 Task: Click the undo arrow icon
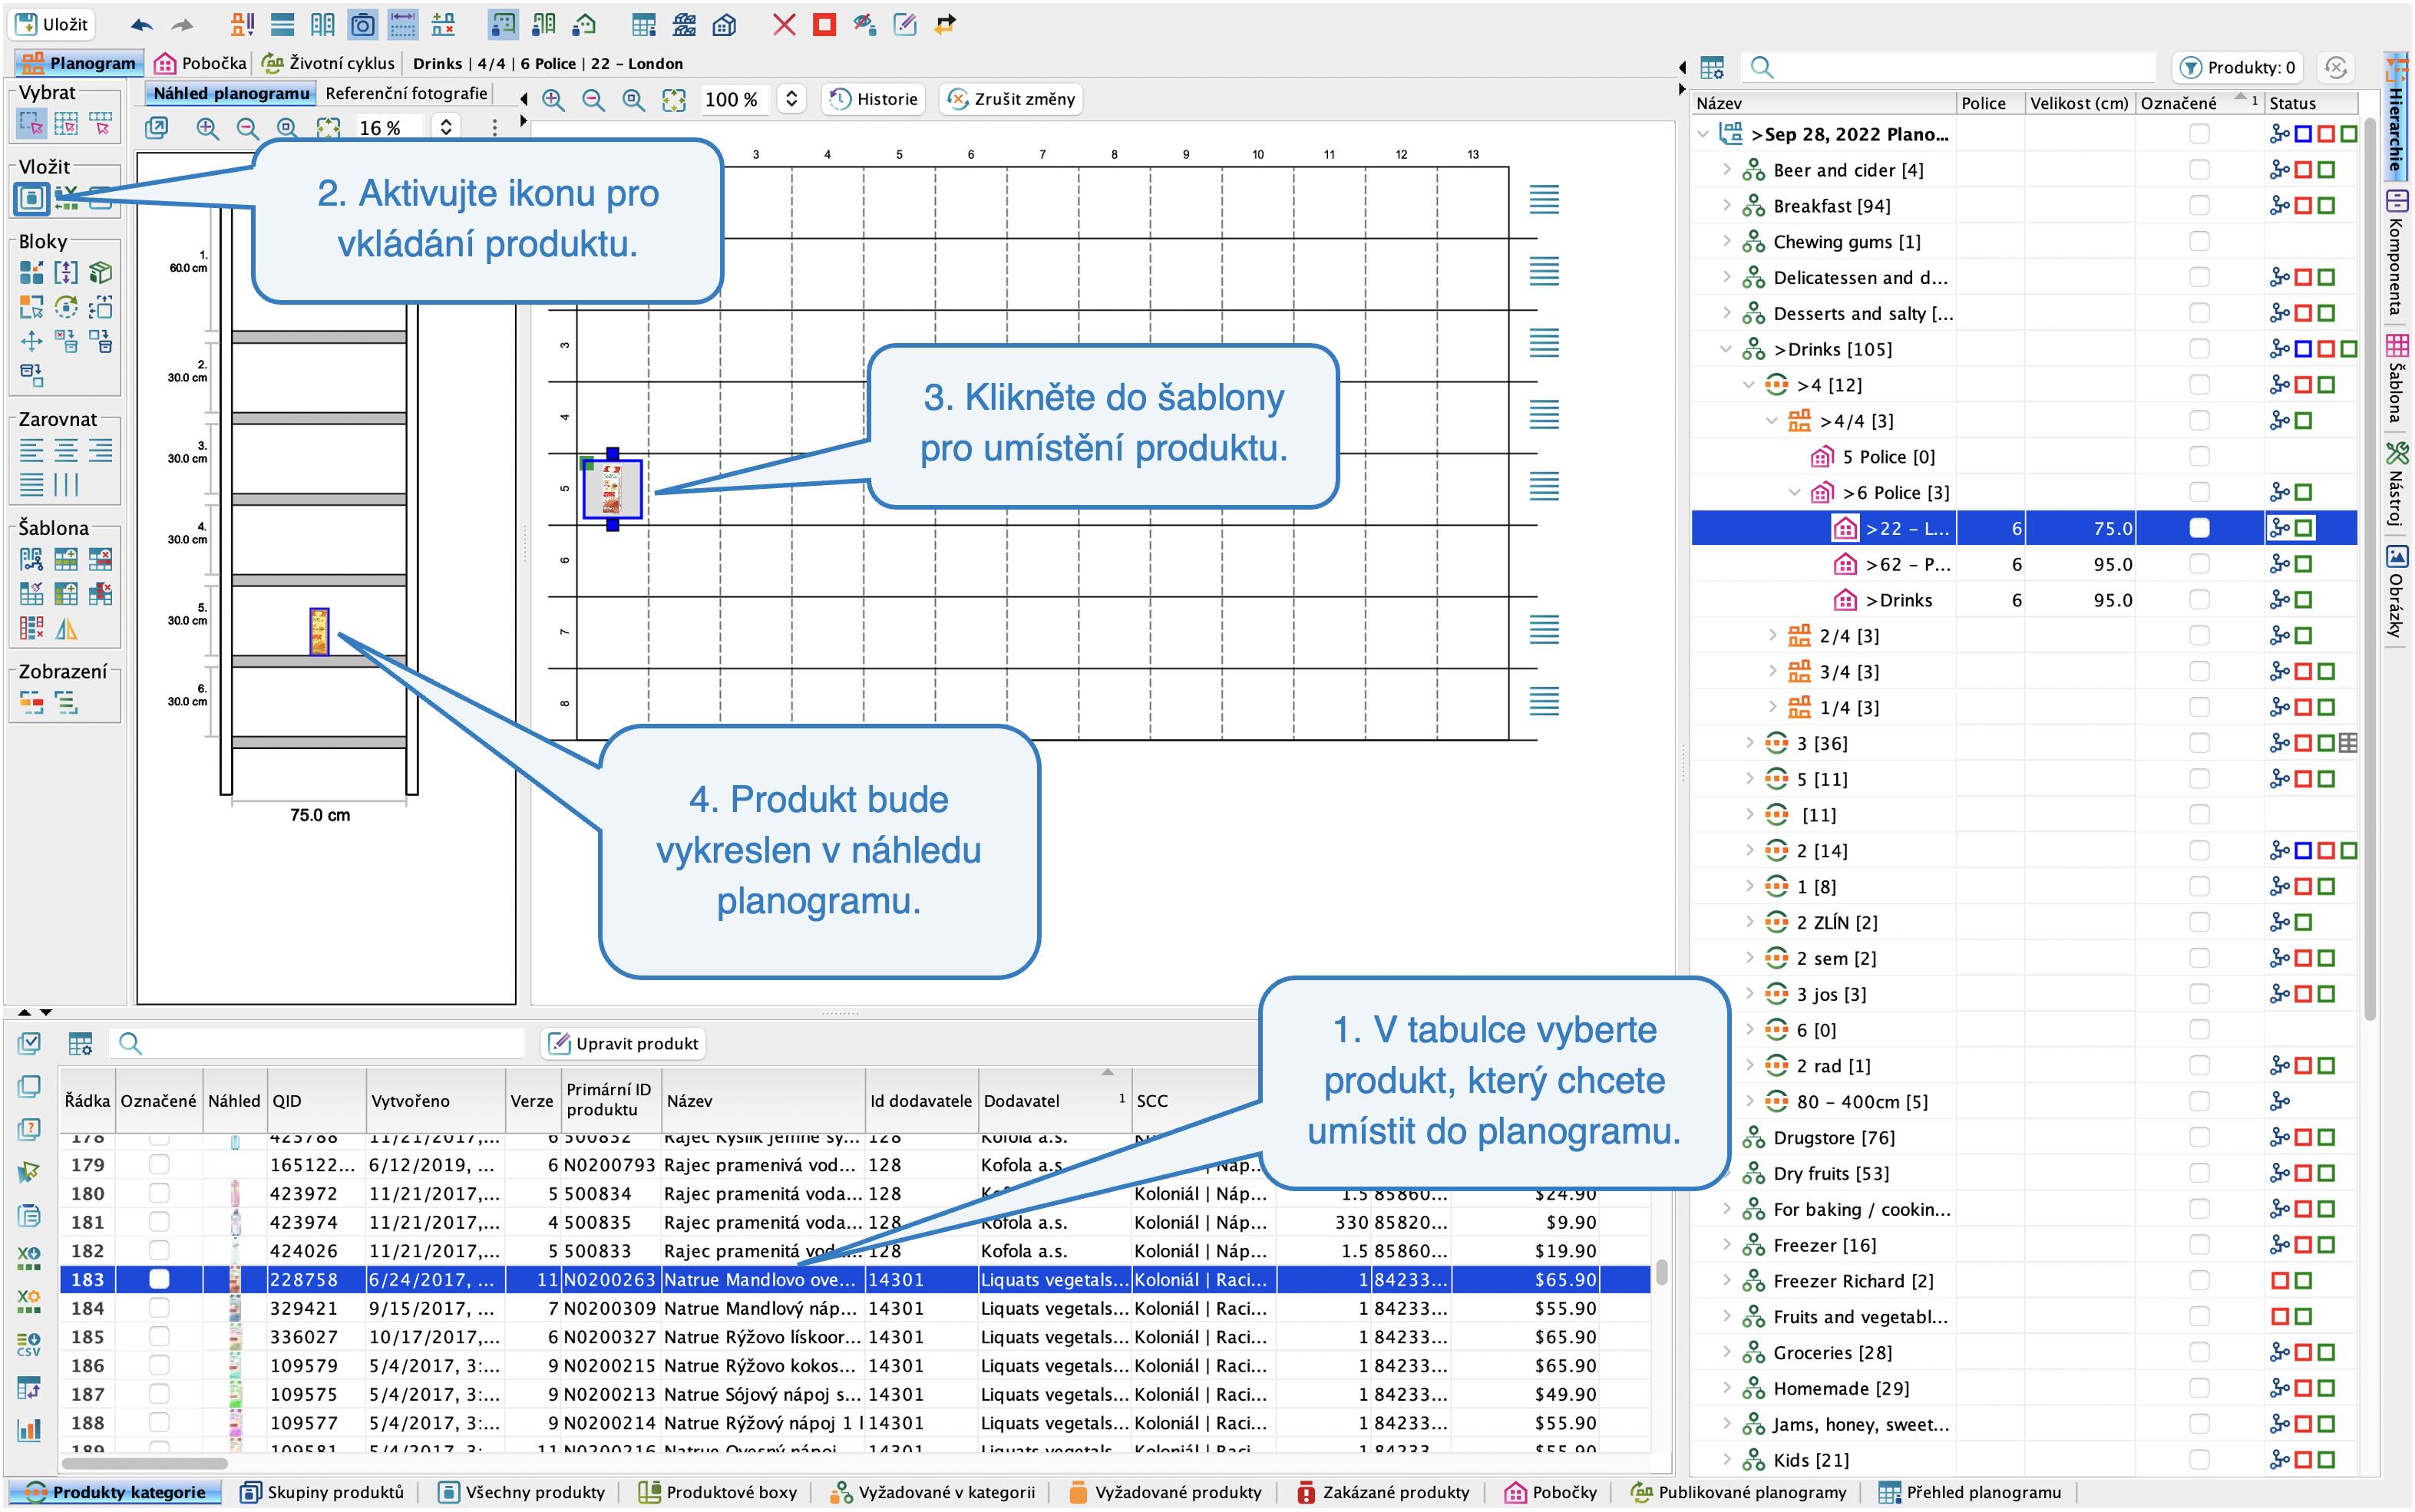142,24
